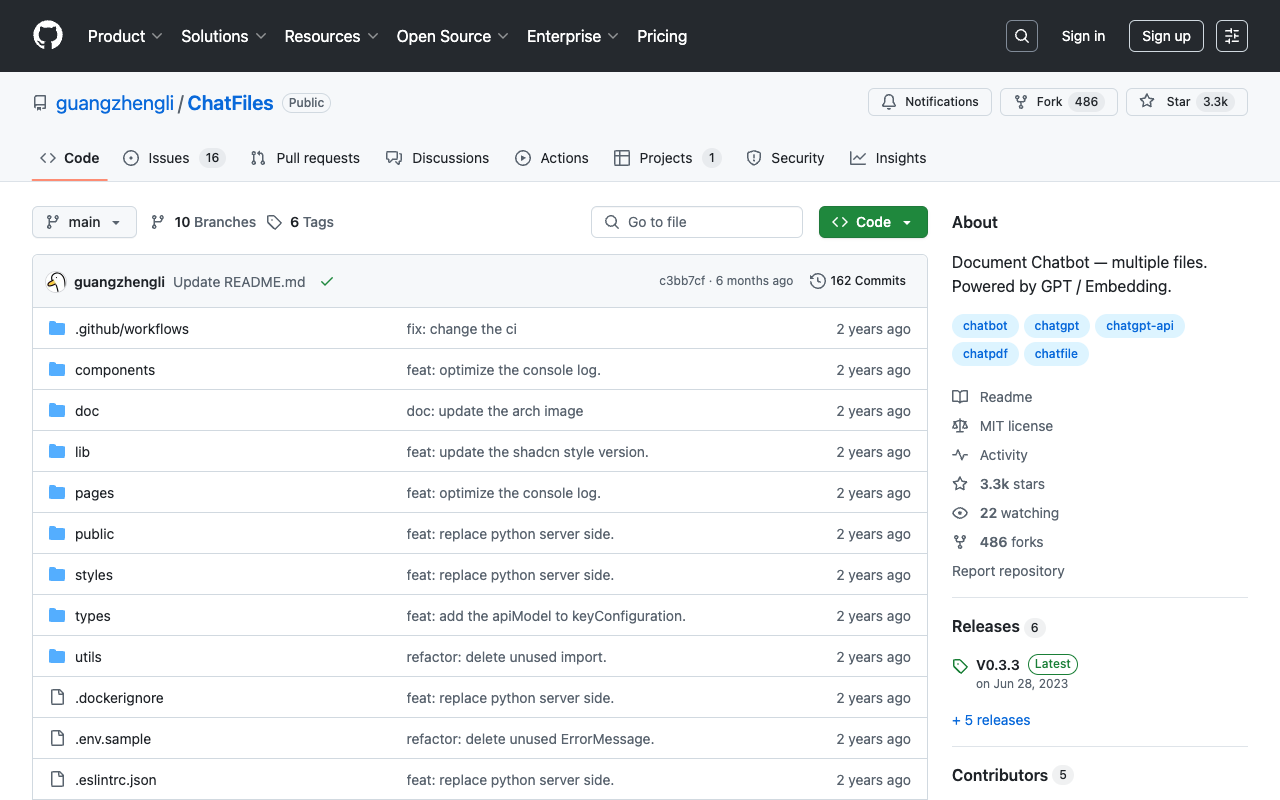Click the Sign up button
This screenshot has height=800, width=1280.
point(1166,36)
